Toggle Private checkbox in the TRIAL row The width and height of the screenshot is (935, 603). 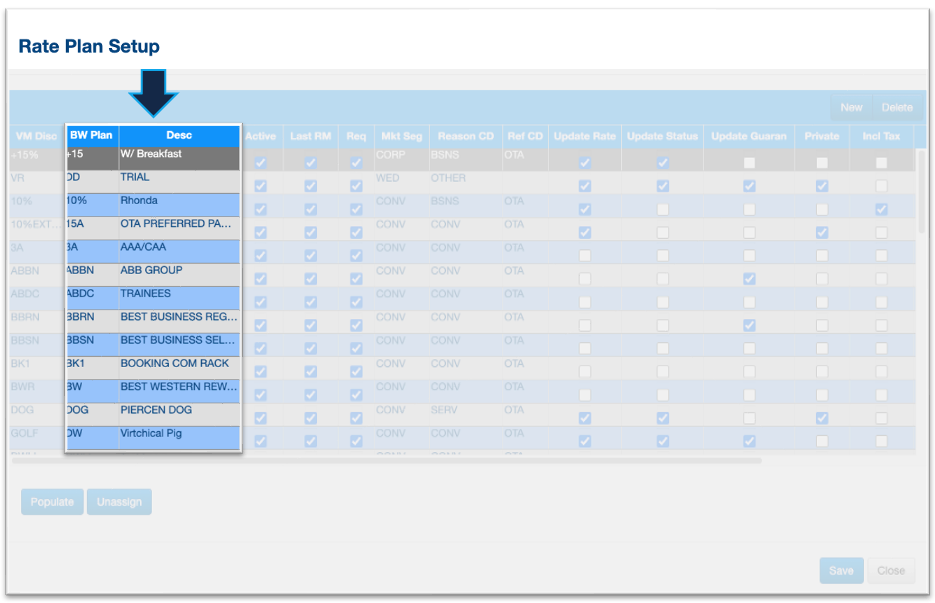[821, 186]
